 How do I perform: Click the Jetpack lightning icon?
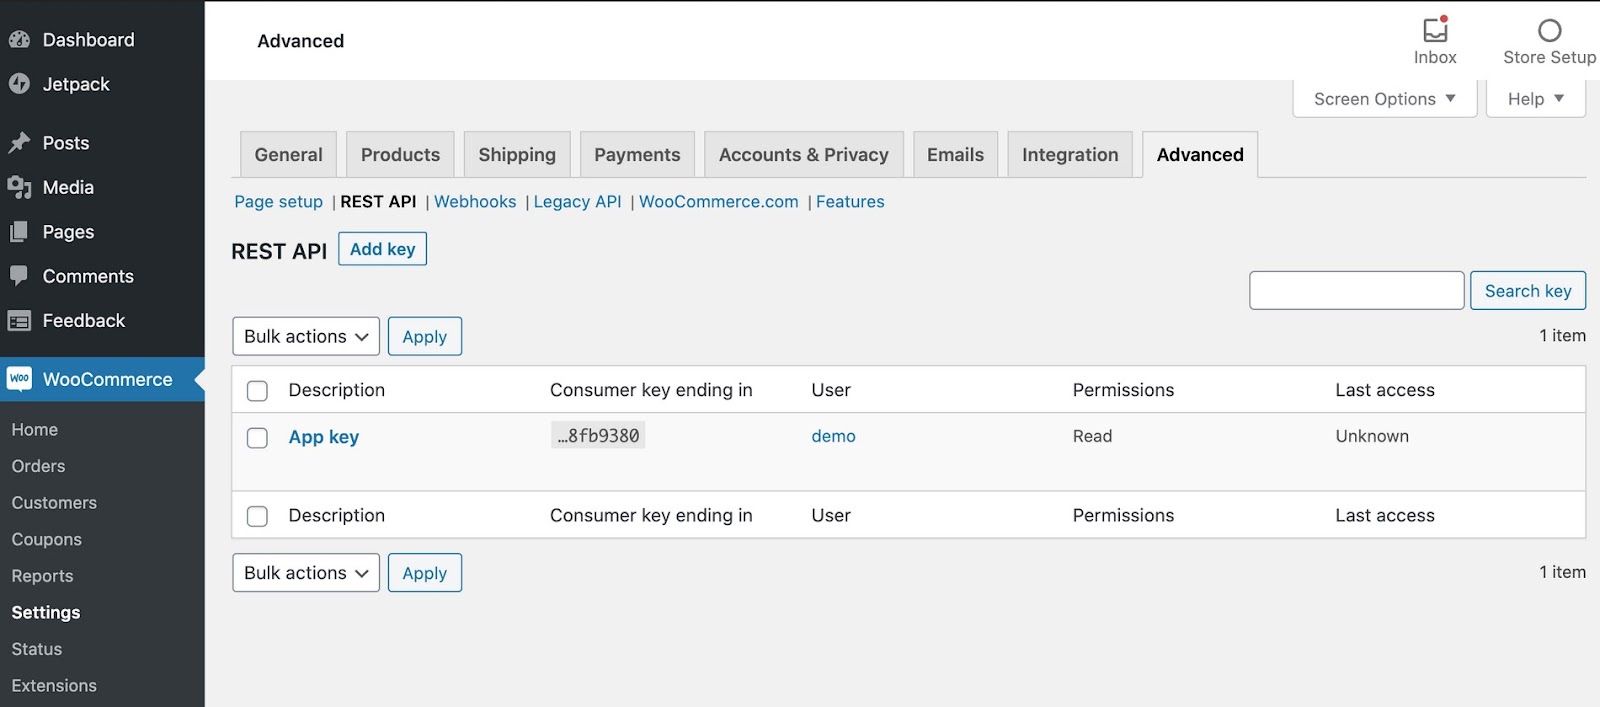pos(19,84)
